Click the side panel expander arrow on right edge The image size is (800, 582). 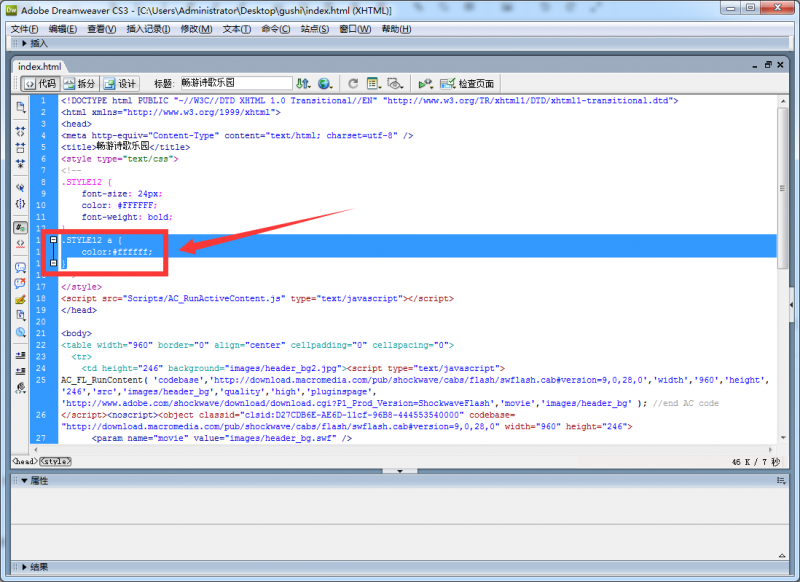(x=791, y=305)
